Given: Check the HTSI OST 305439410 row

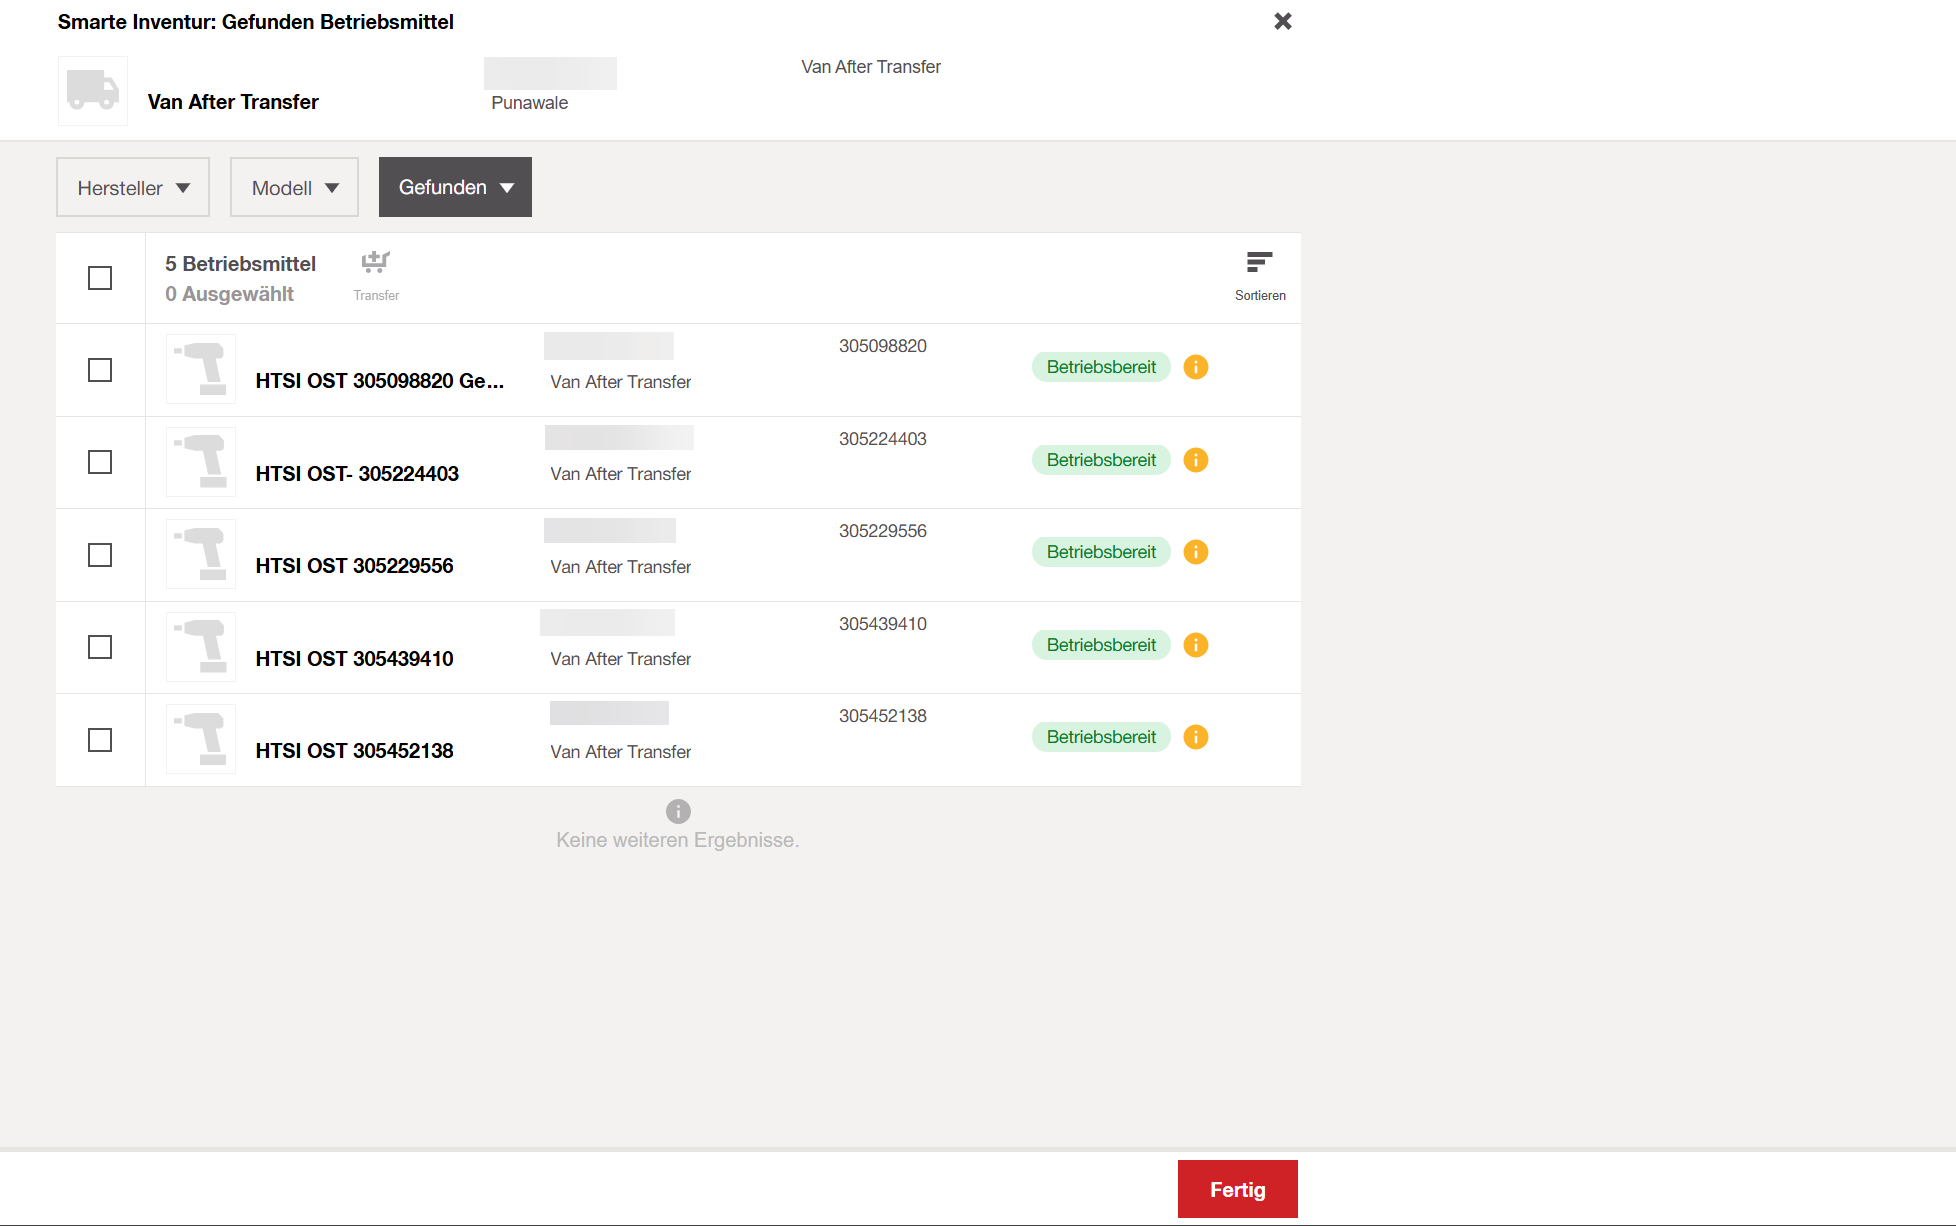Looking at the screenshot, I should pyautogui.click(x=100, y=647).
